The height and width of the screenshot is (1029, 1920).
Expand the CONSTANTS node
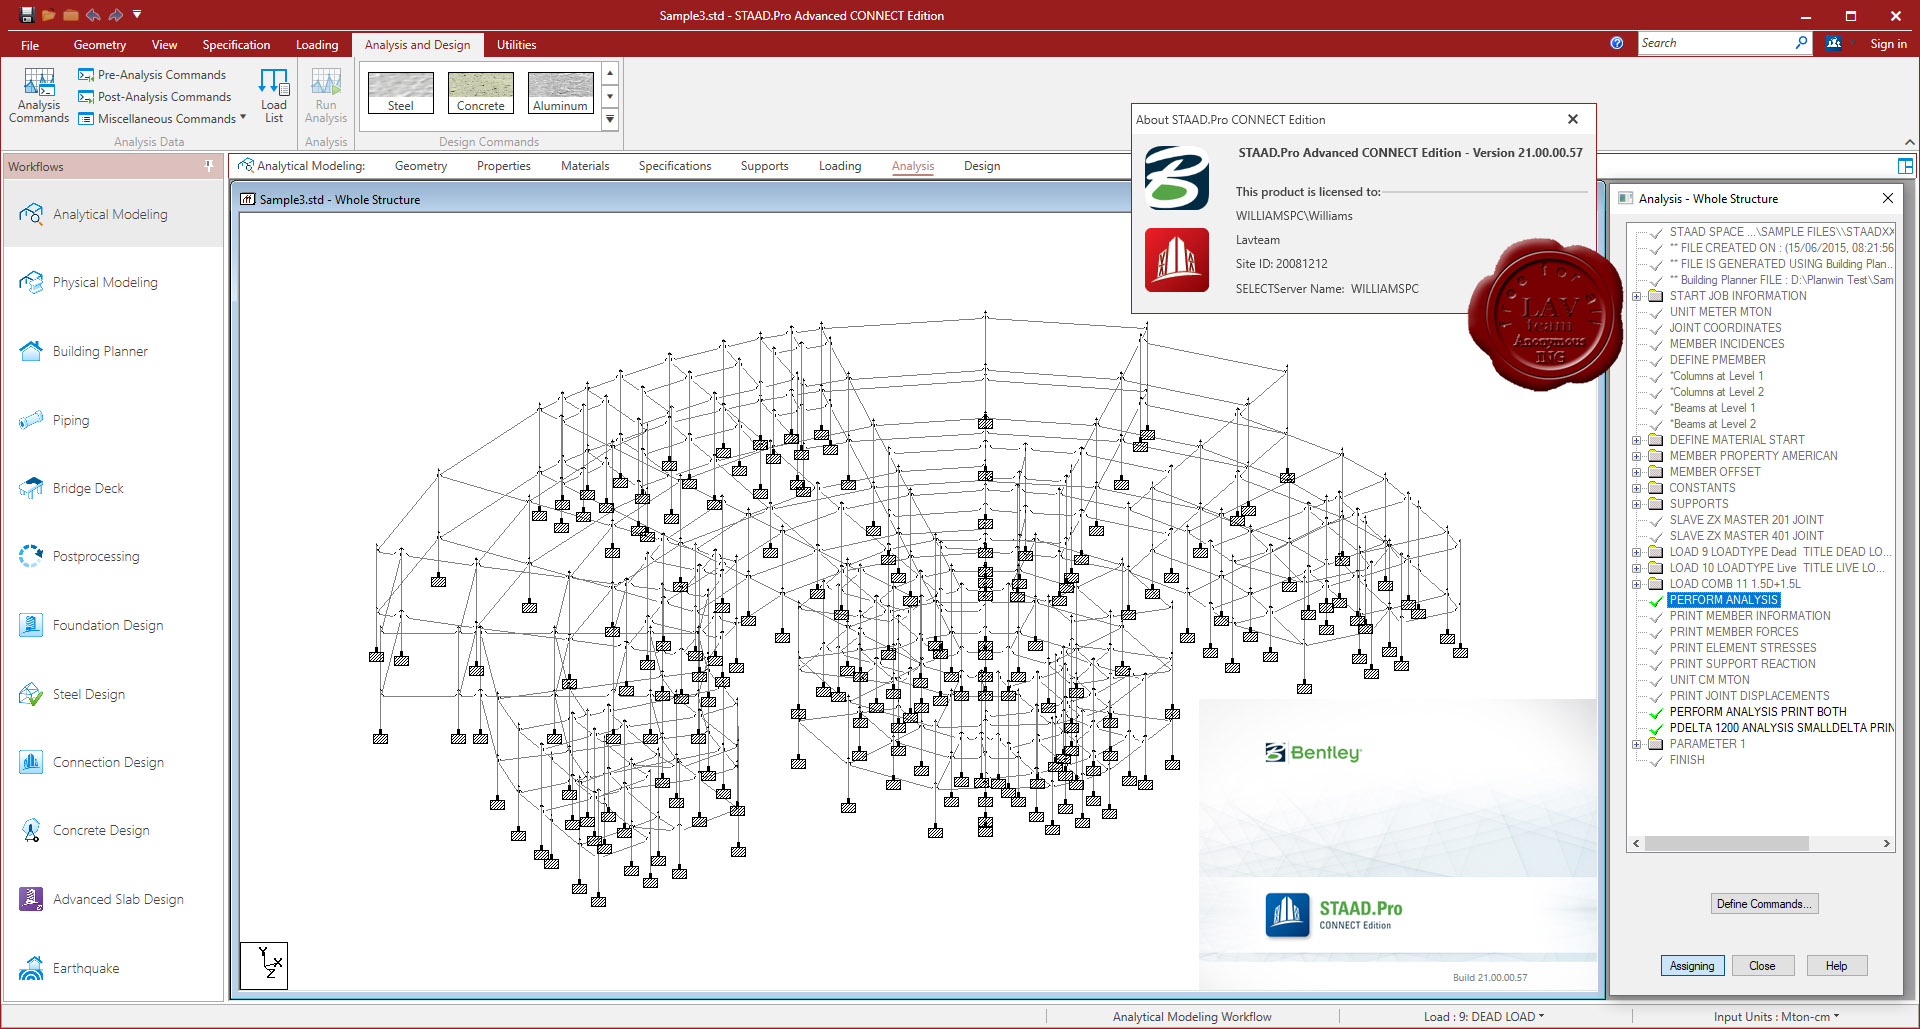(x=1636, y=488)
